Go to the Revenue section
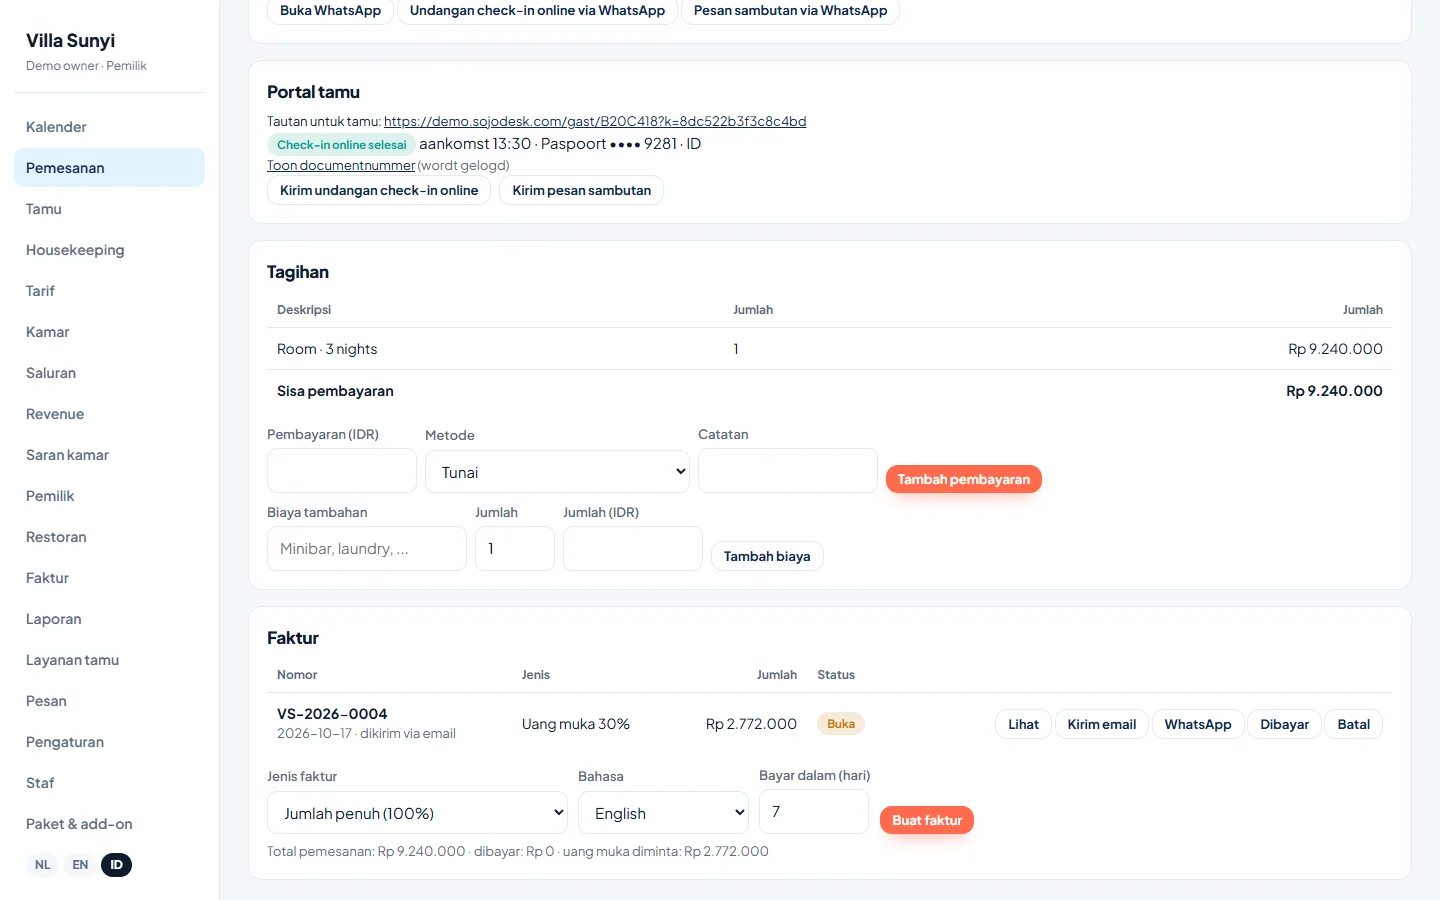Image resolution: width=1440 pixels, height=900 pixels. (109, 414)
